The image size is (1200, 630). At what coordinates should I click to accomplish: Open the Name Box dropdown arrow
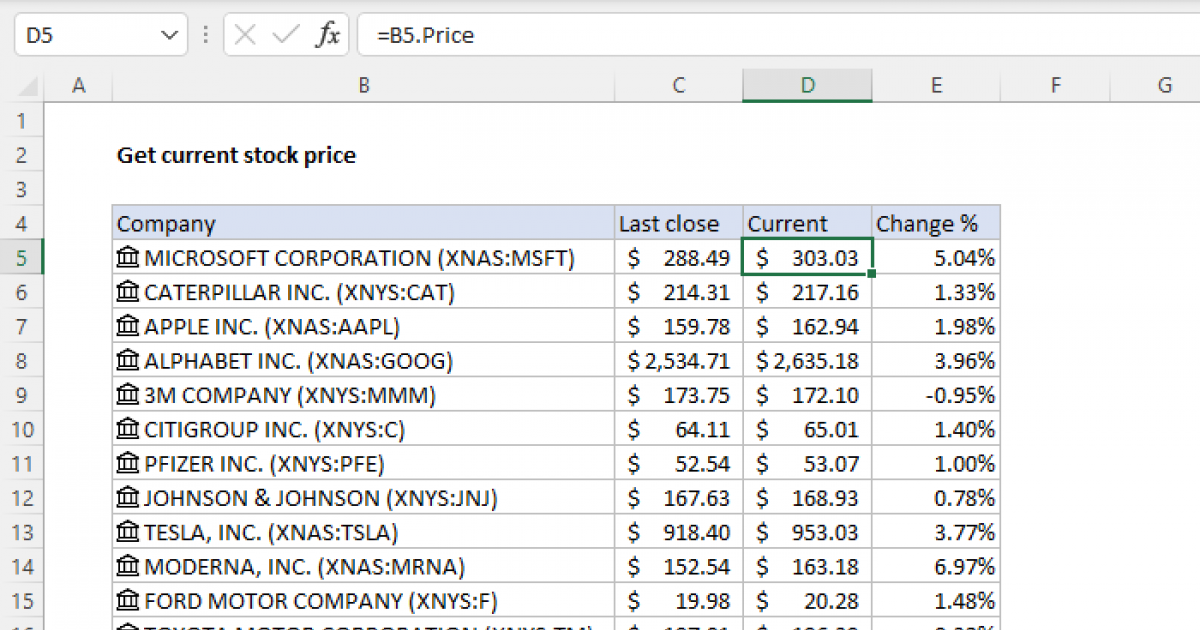[x=167, y=36]
